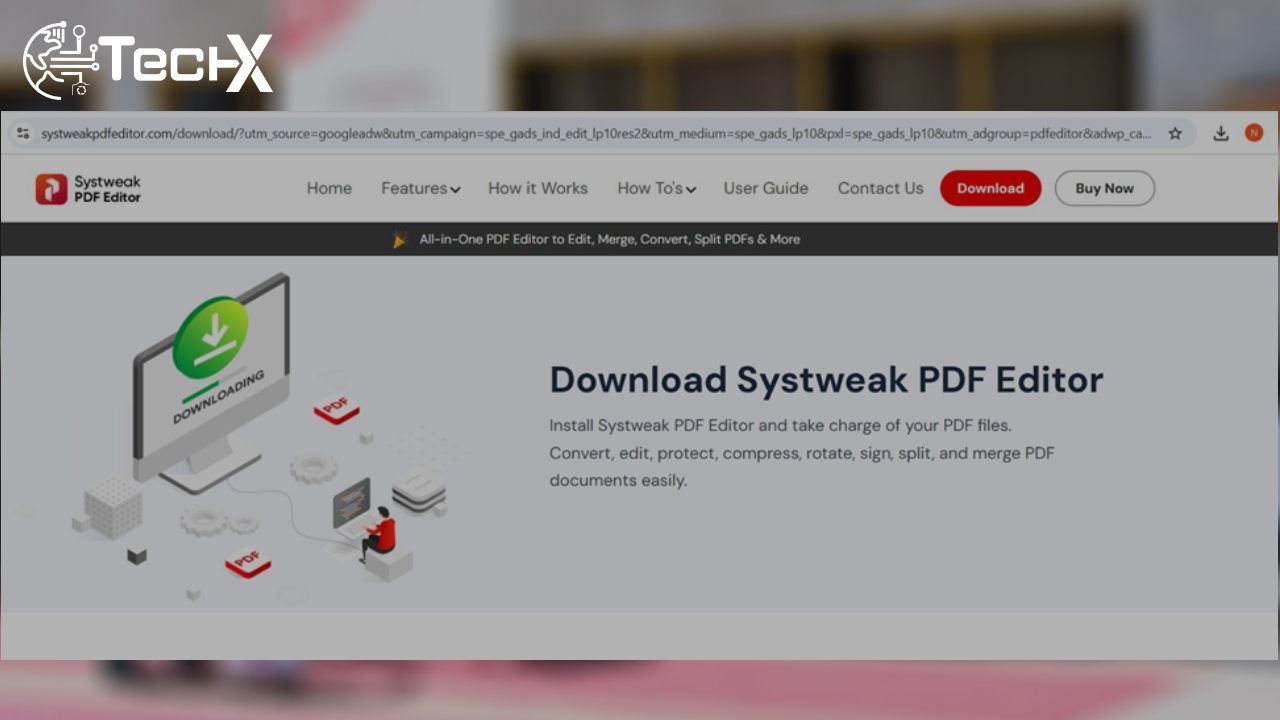
Task: Open the How it Works page
Action: coord(538,189)
